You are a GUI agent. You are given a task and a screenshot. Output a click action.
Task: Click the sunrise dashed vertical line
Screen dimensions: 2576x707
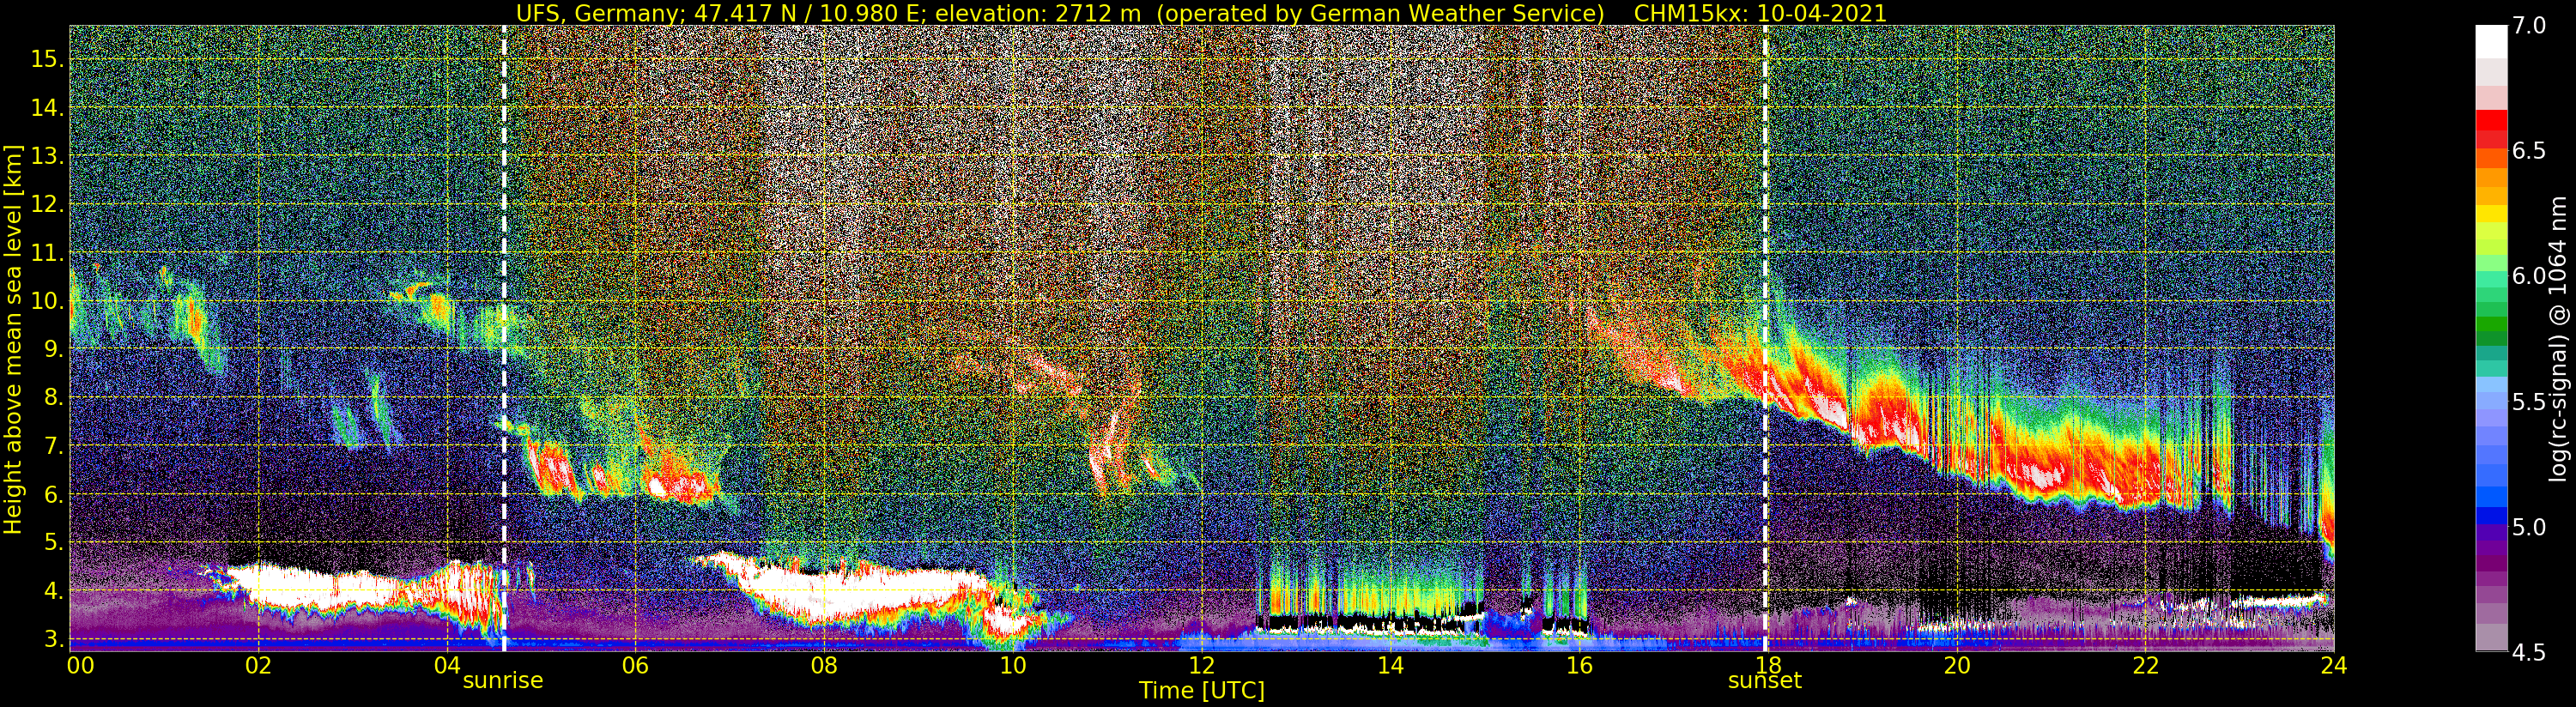[x=503, y=339]
